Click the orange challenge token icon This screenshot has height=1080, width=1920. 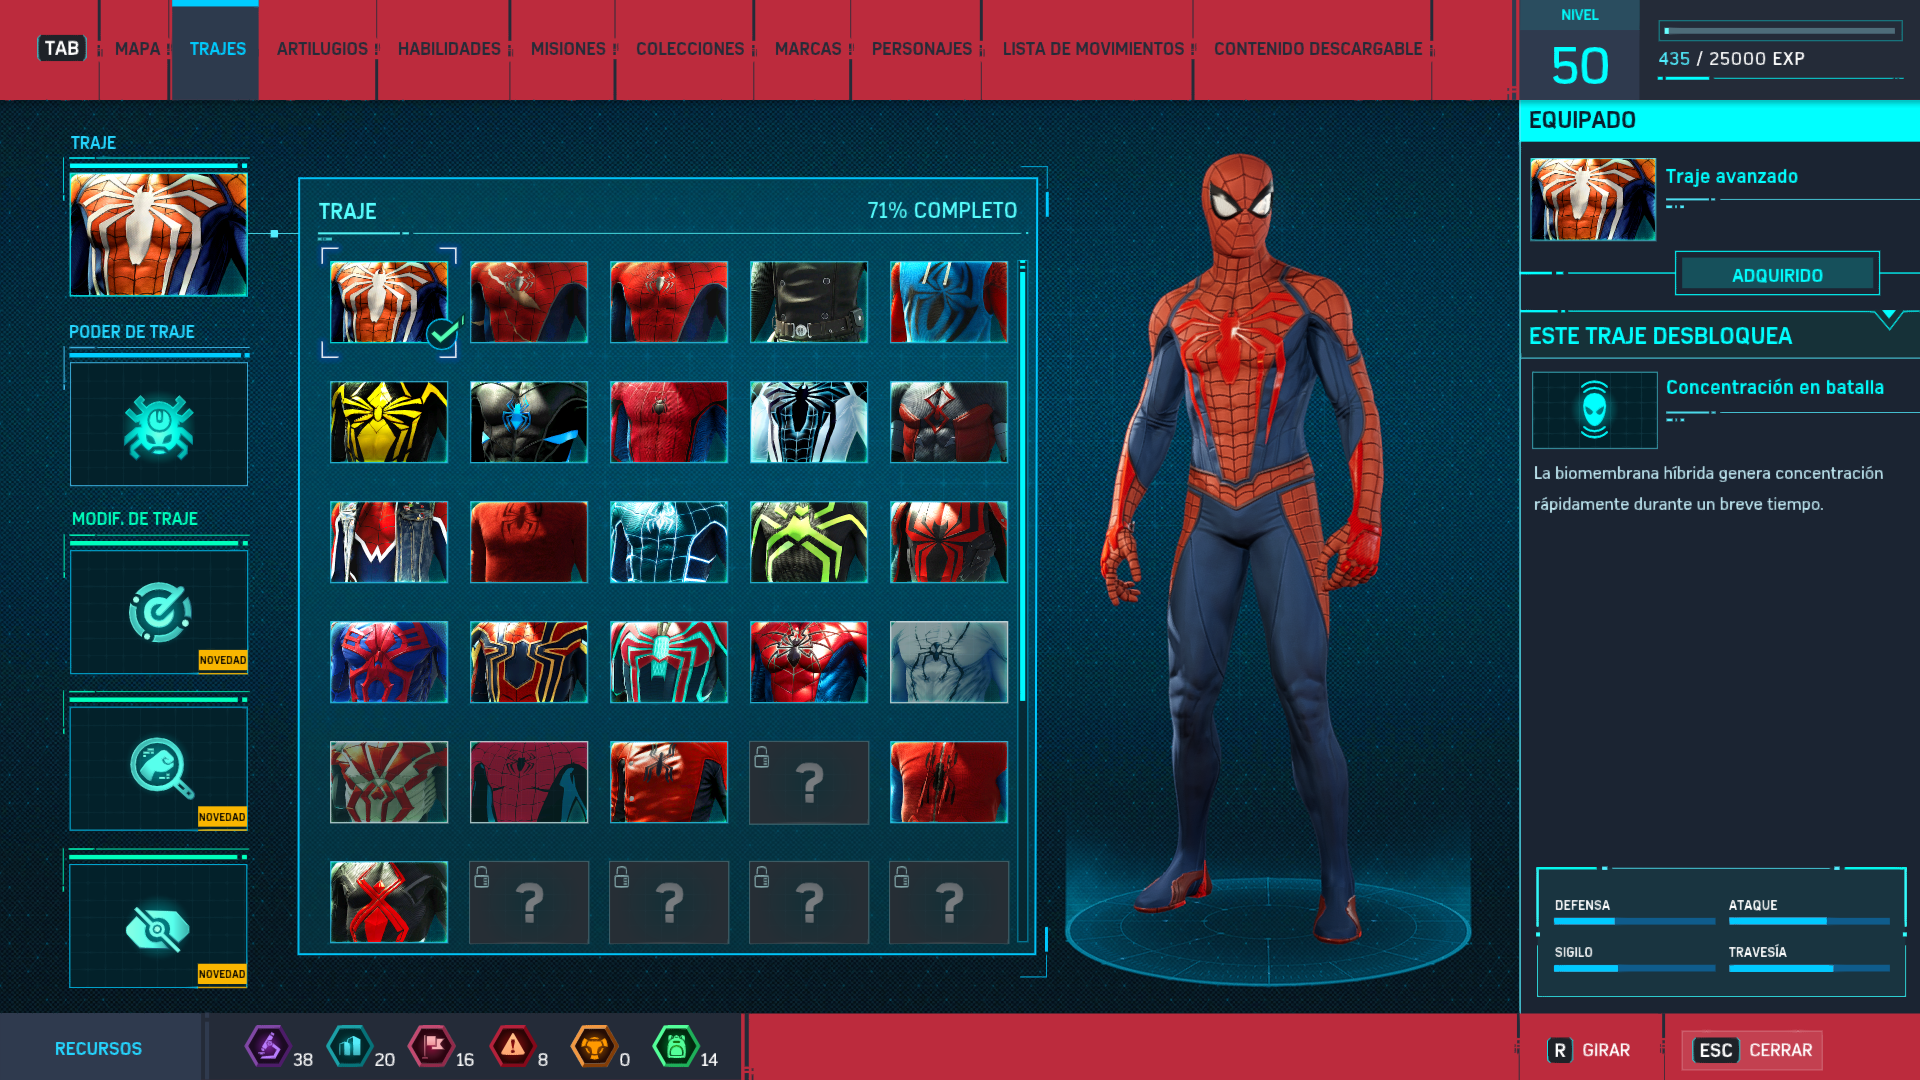tap(594, 1047)
